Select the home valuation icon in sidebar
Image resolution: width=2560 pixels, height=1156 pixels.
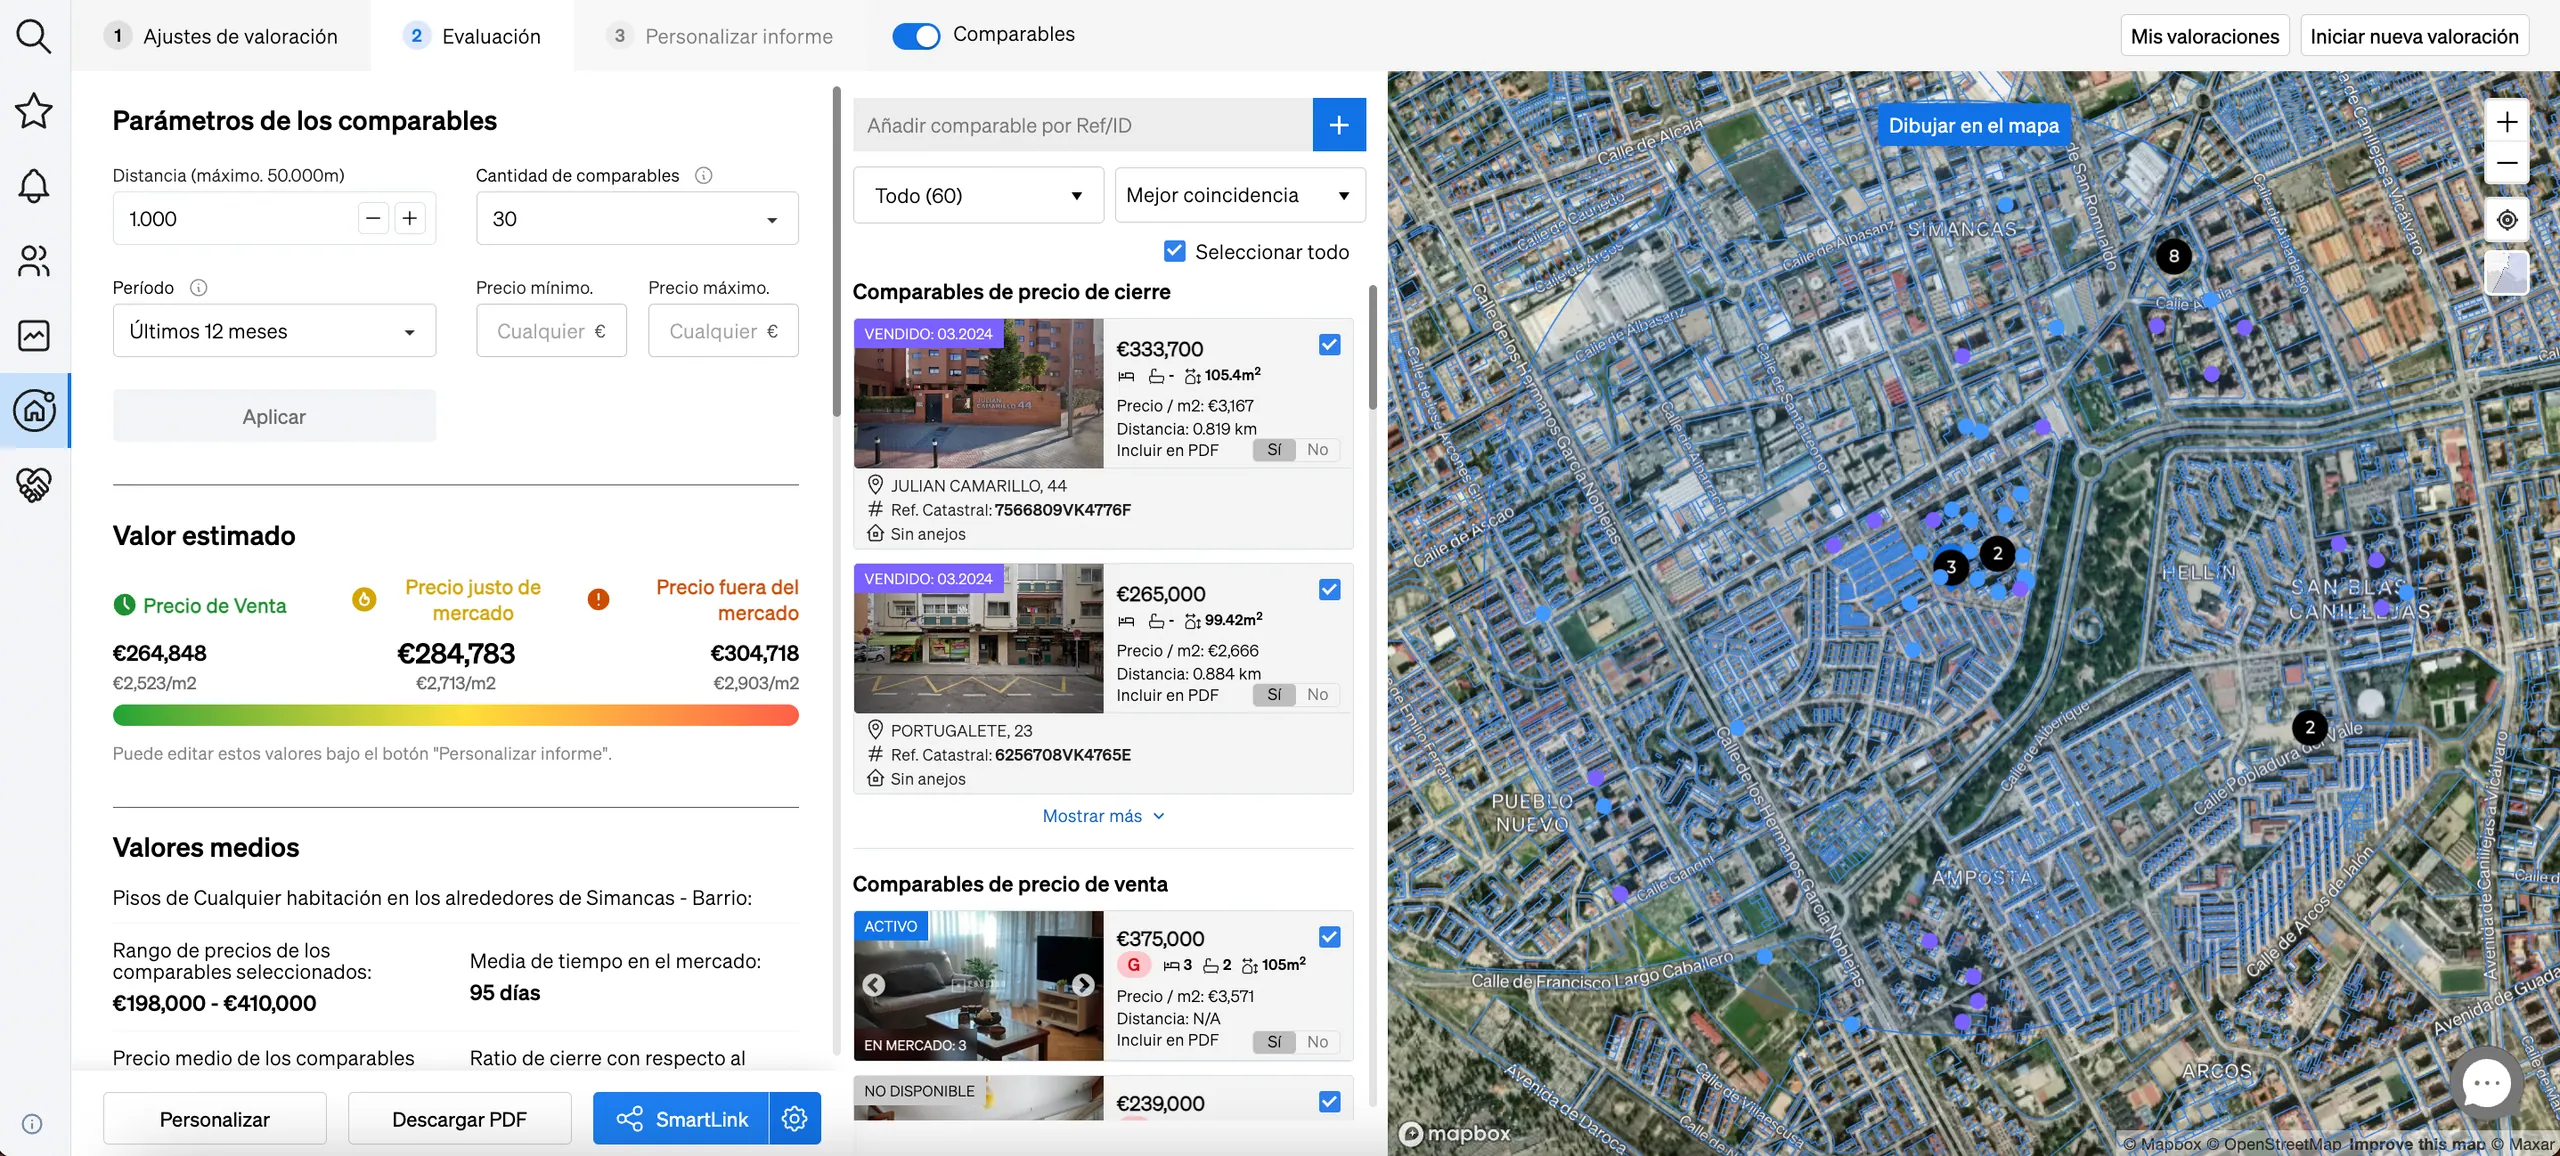(34, 410)
